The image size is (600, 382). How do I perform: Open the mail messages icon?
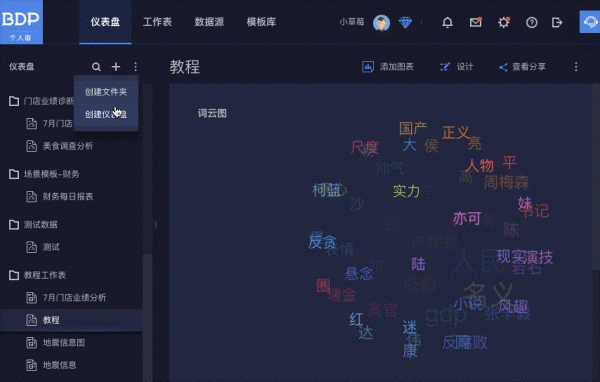coord(476,22)
